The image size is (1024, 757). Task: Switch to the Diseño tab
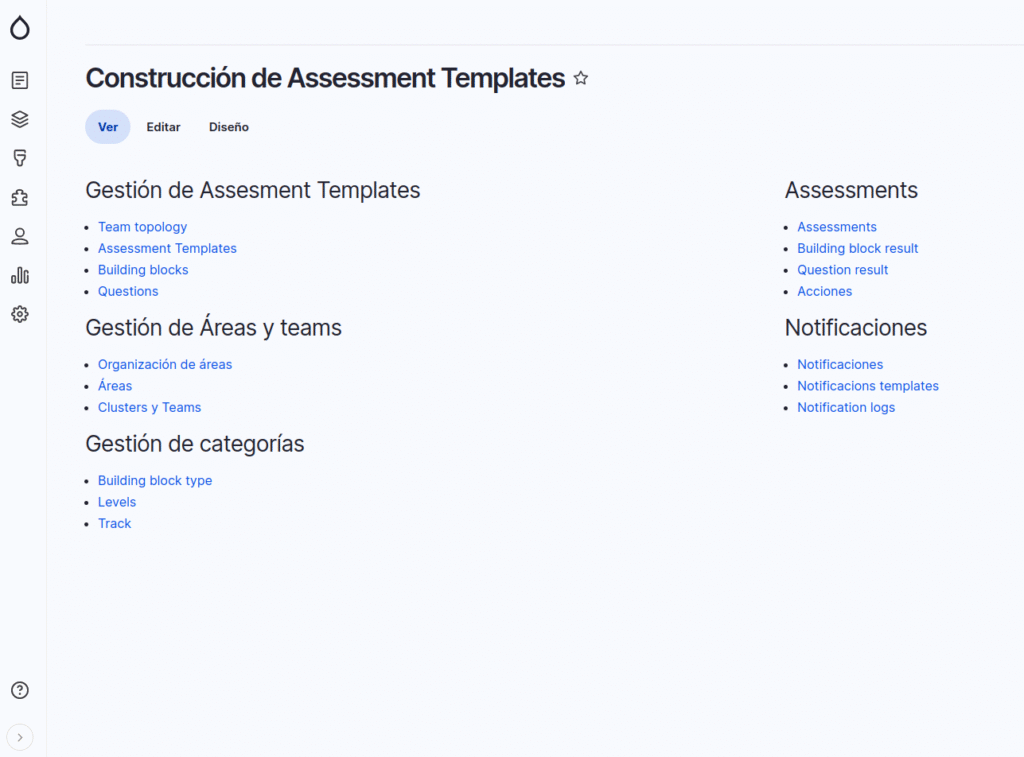click(229, 127)
